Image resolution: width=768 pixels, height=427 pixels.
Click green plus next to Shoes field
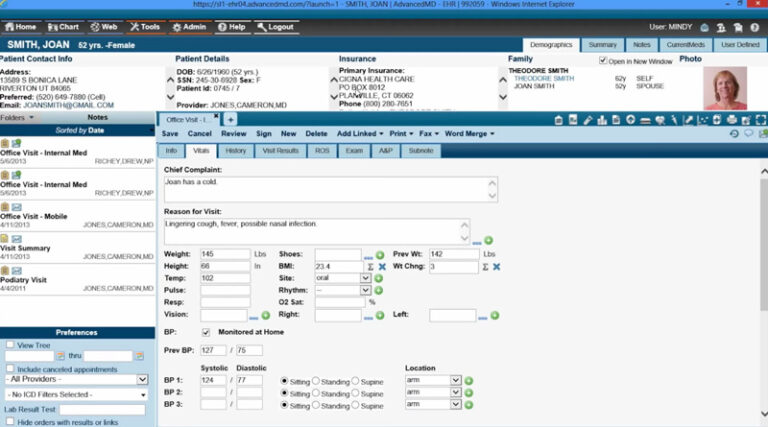(x=380, y=255)
